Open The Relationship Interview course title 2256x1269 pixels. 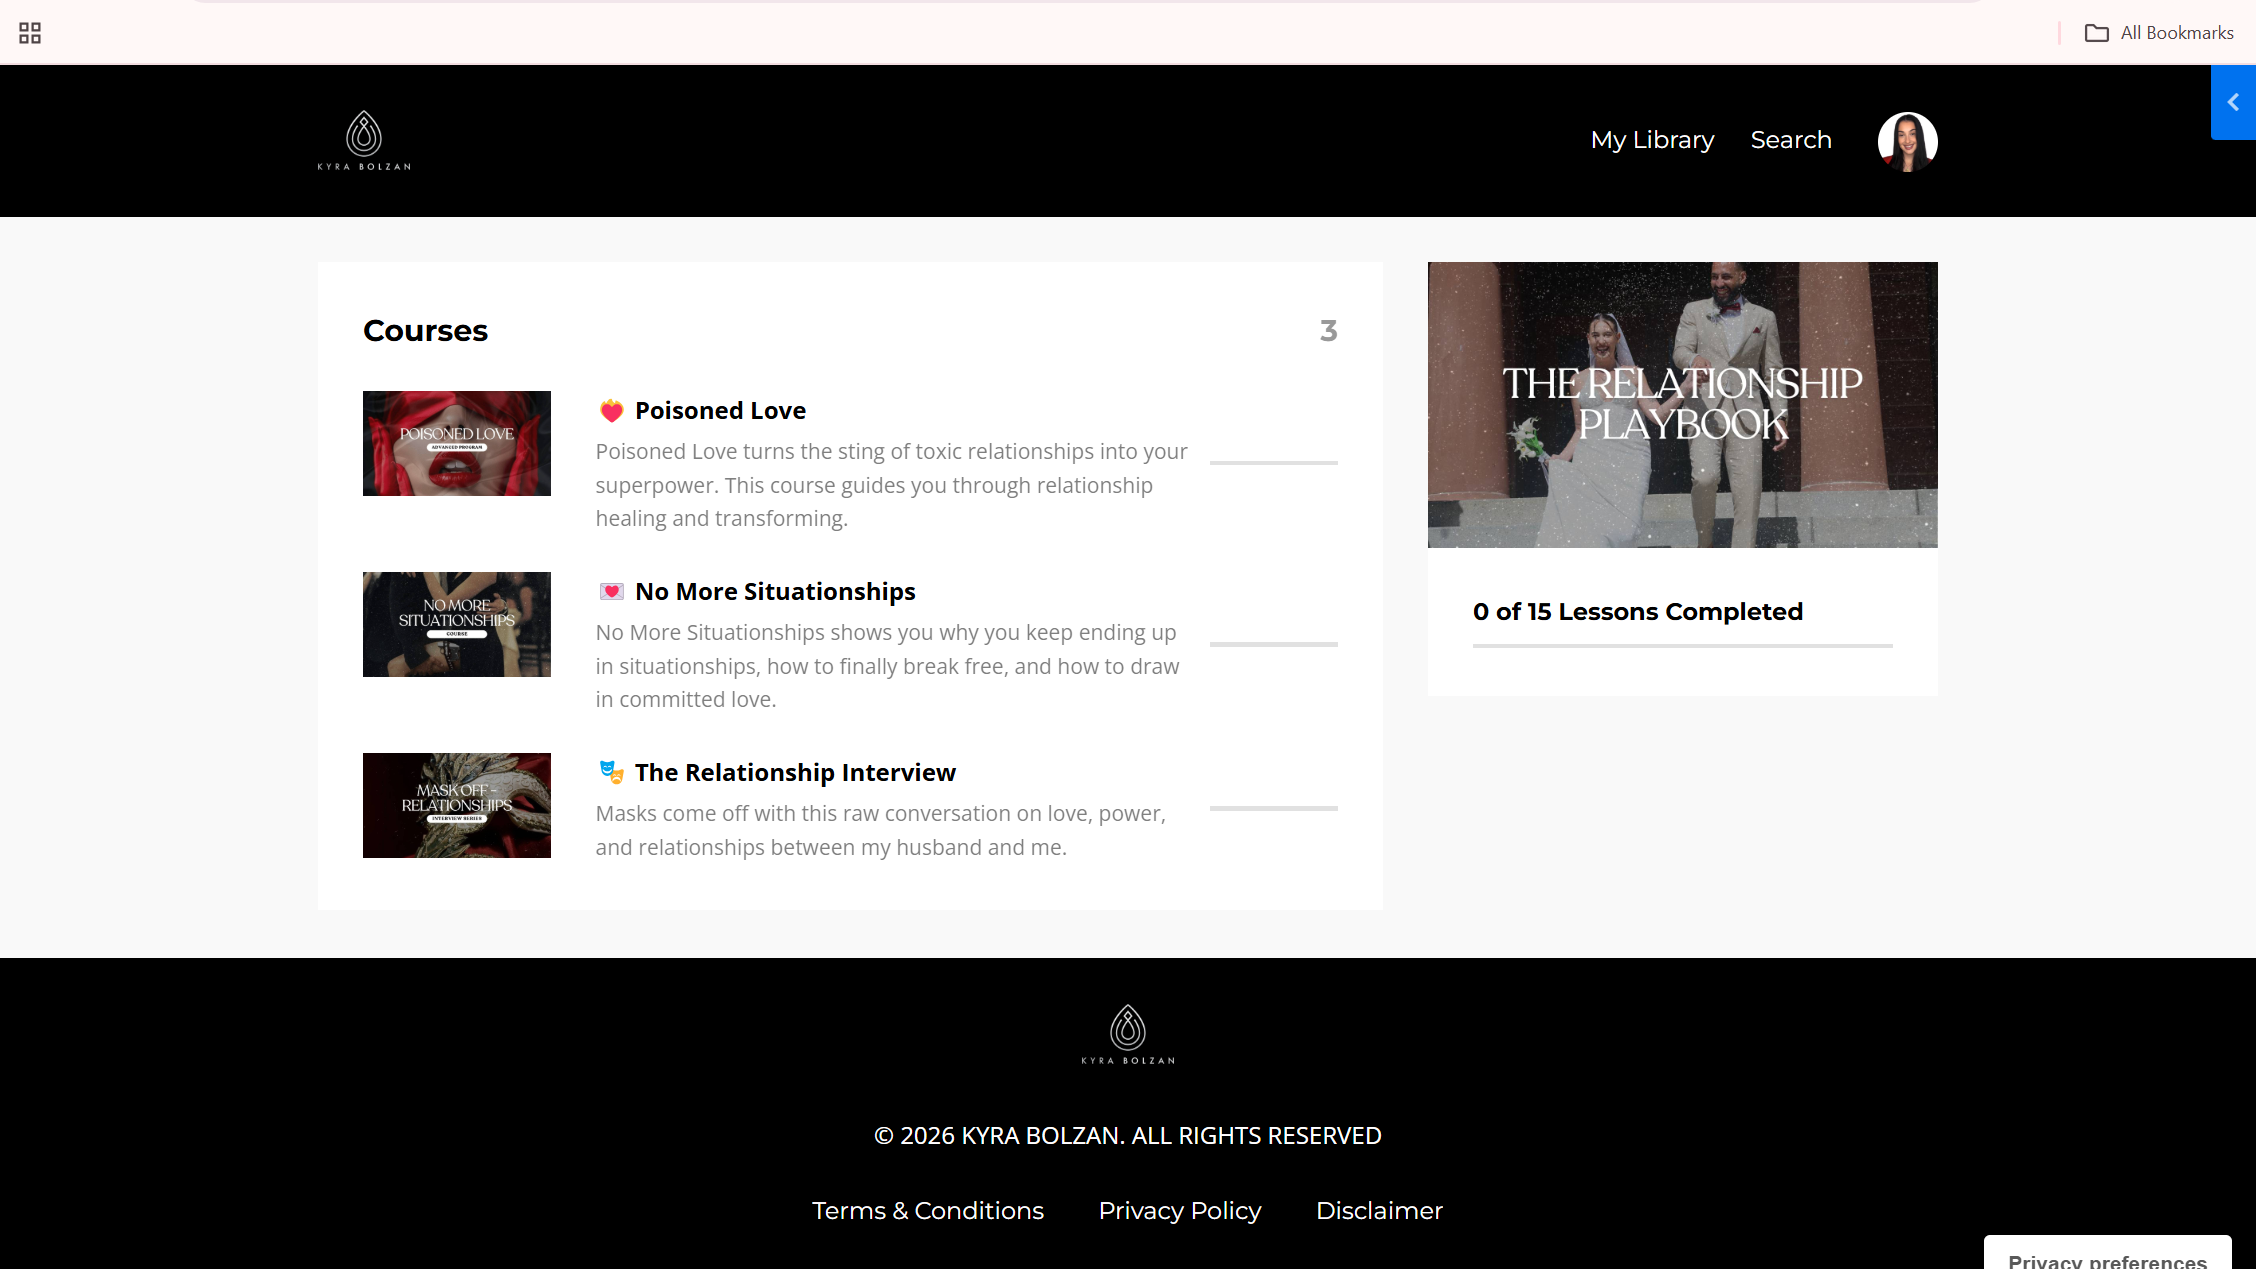tap(795, 773)
